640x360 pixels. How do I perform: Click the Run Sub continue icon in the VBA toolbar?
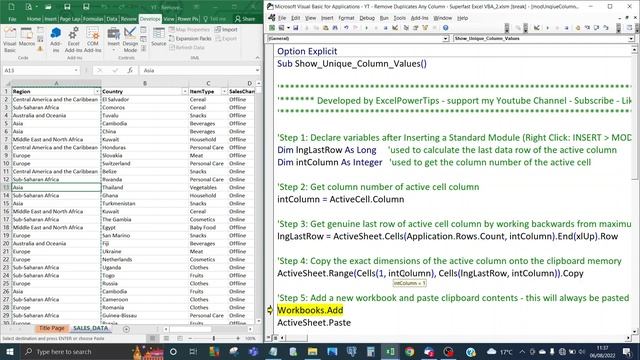tap(367, 28)
